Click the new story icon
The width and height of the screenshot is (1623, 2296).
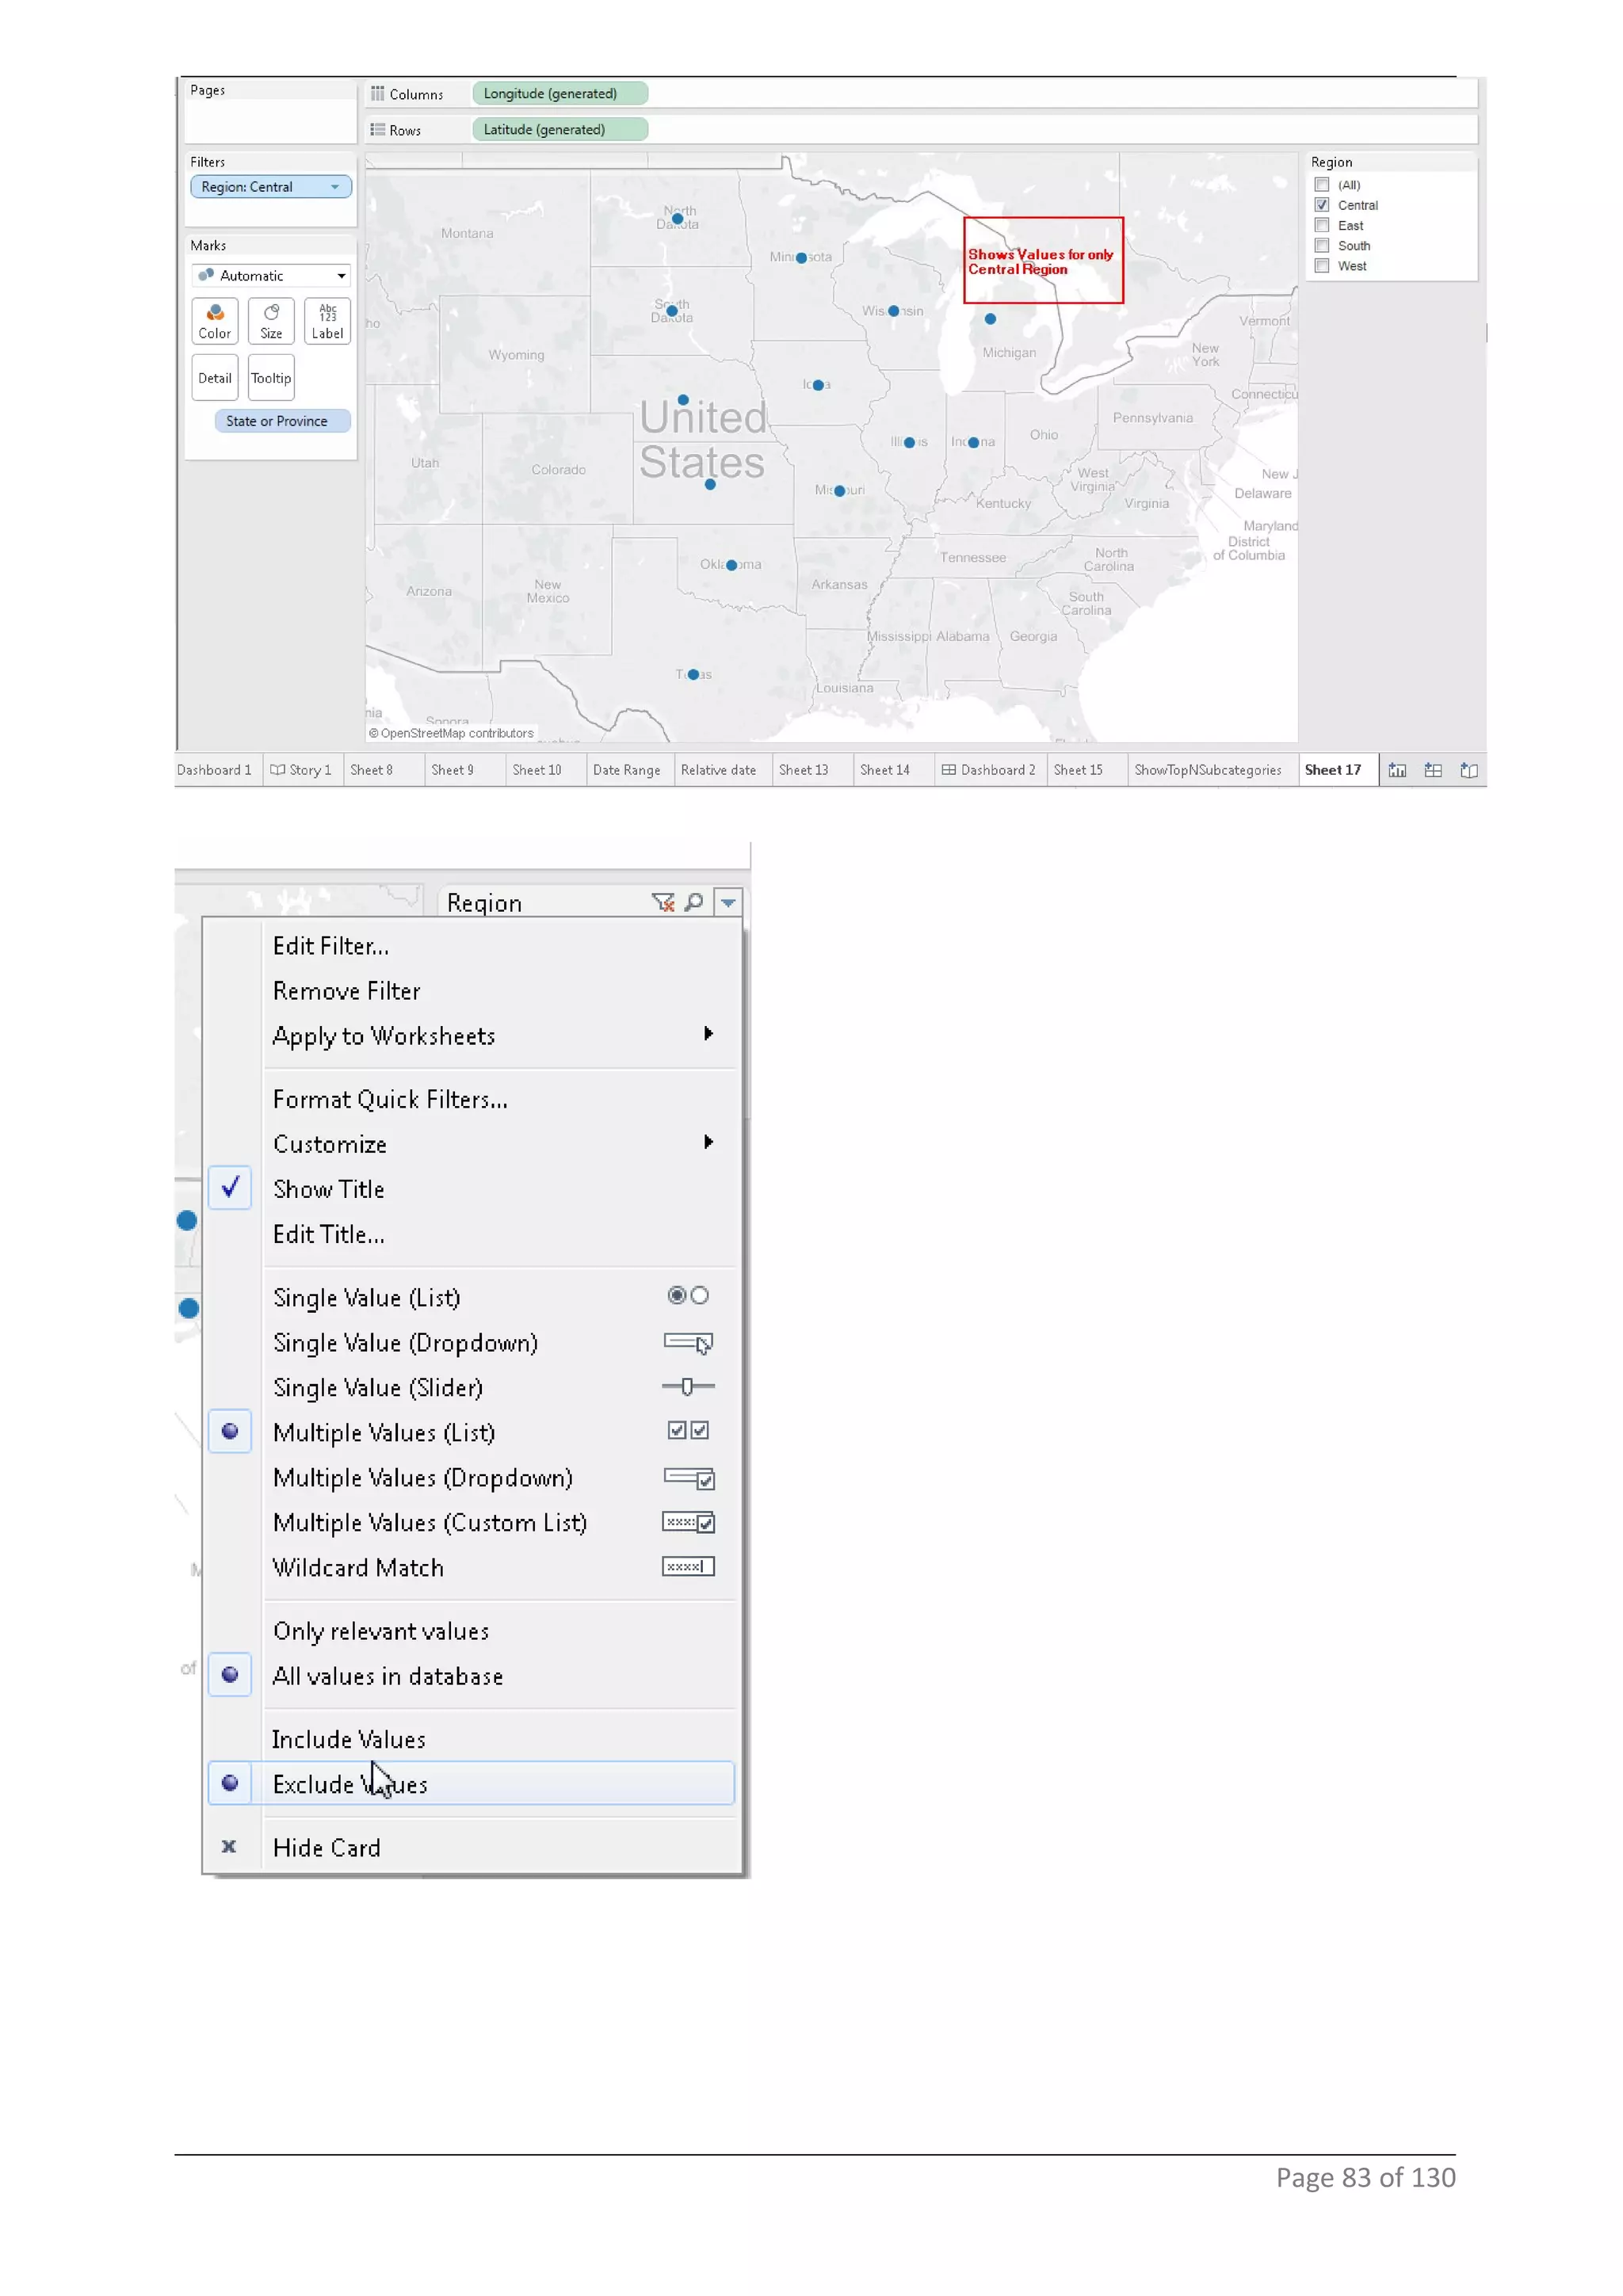pos(1468,770)
